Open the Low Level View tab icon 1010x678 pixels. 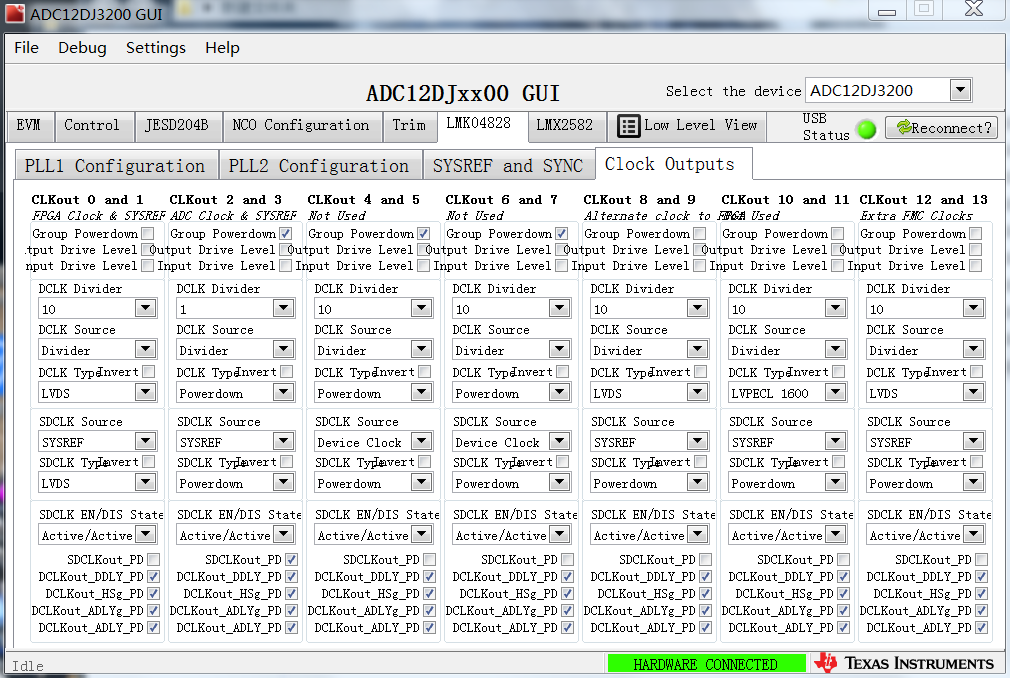[628, 126]
